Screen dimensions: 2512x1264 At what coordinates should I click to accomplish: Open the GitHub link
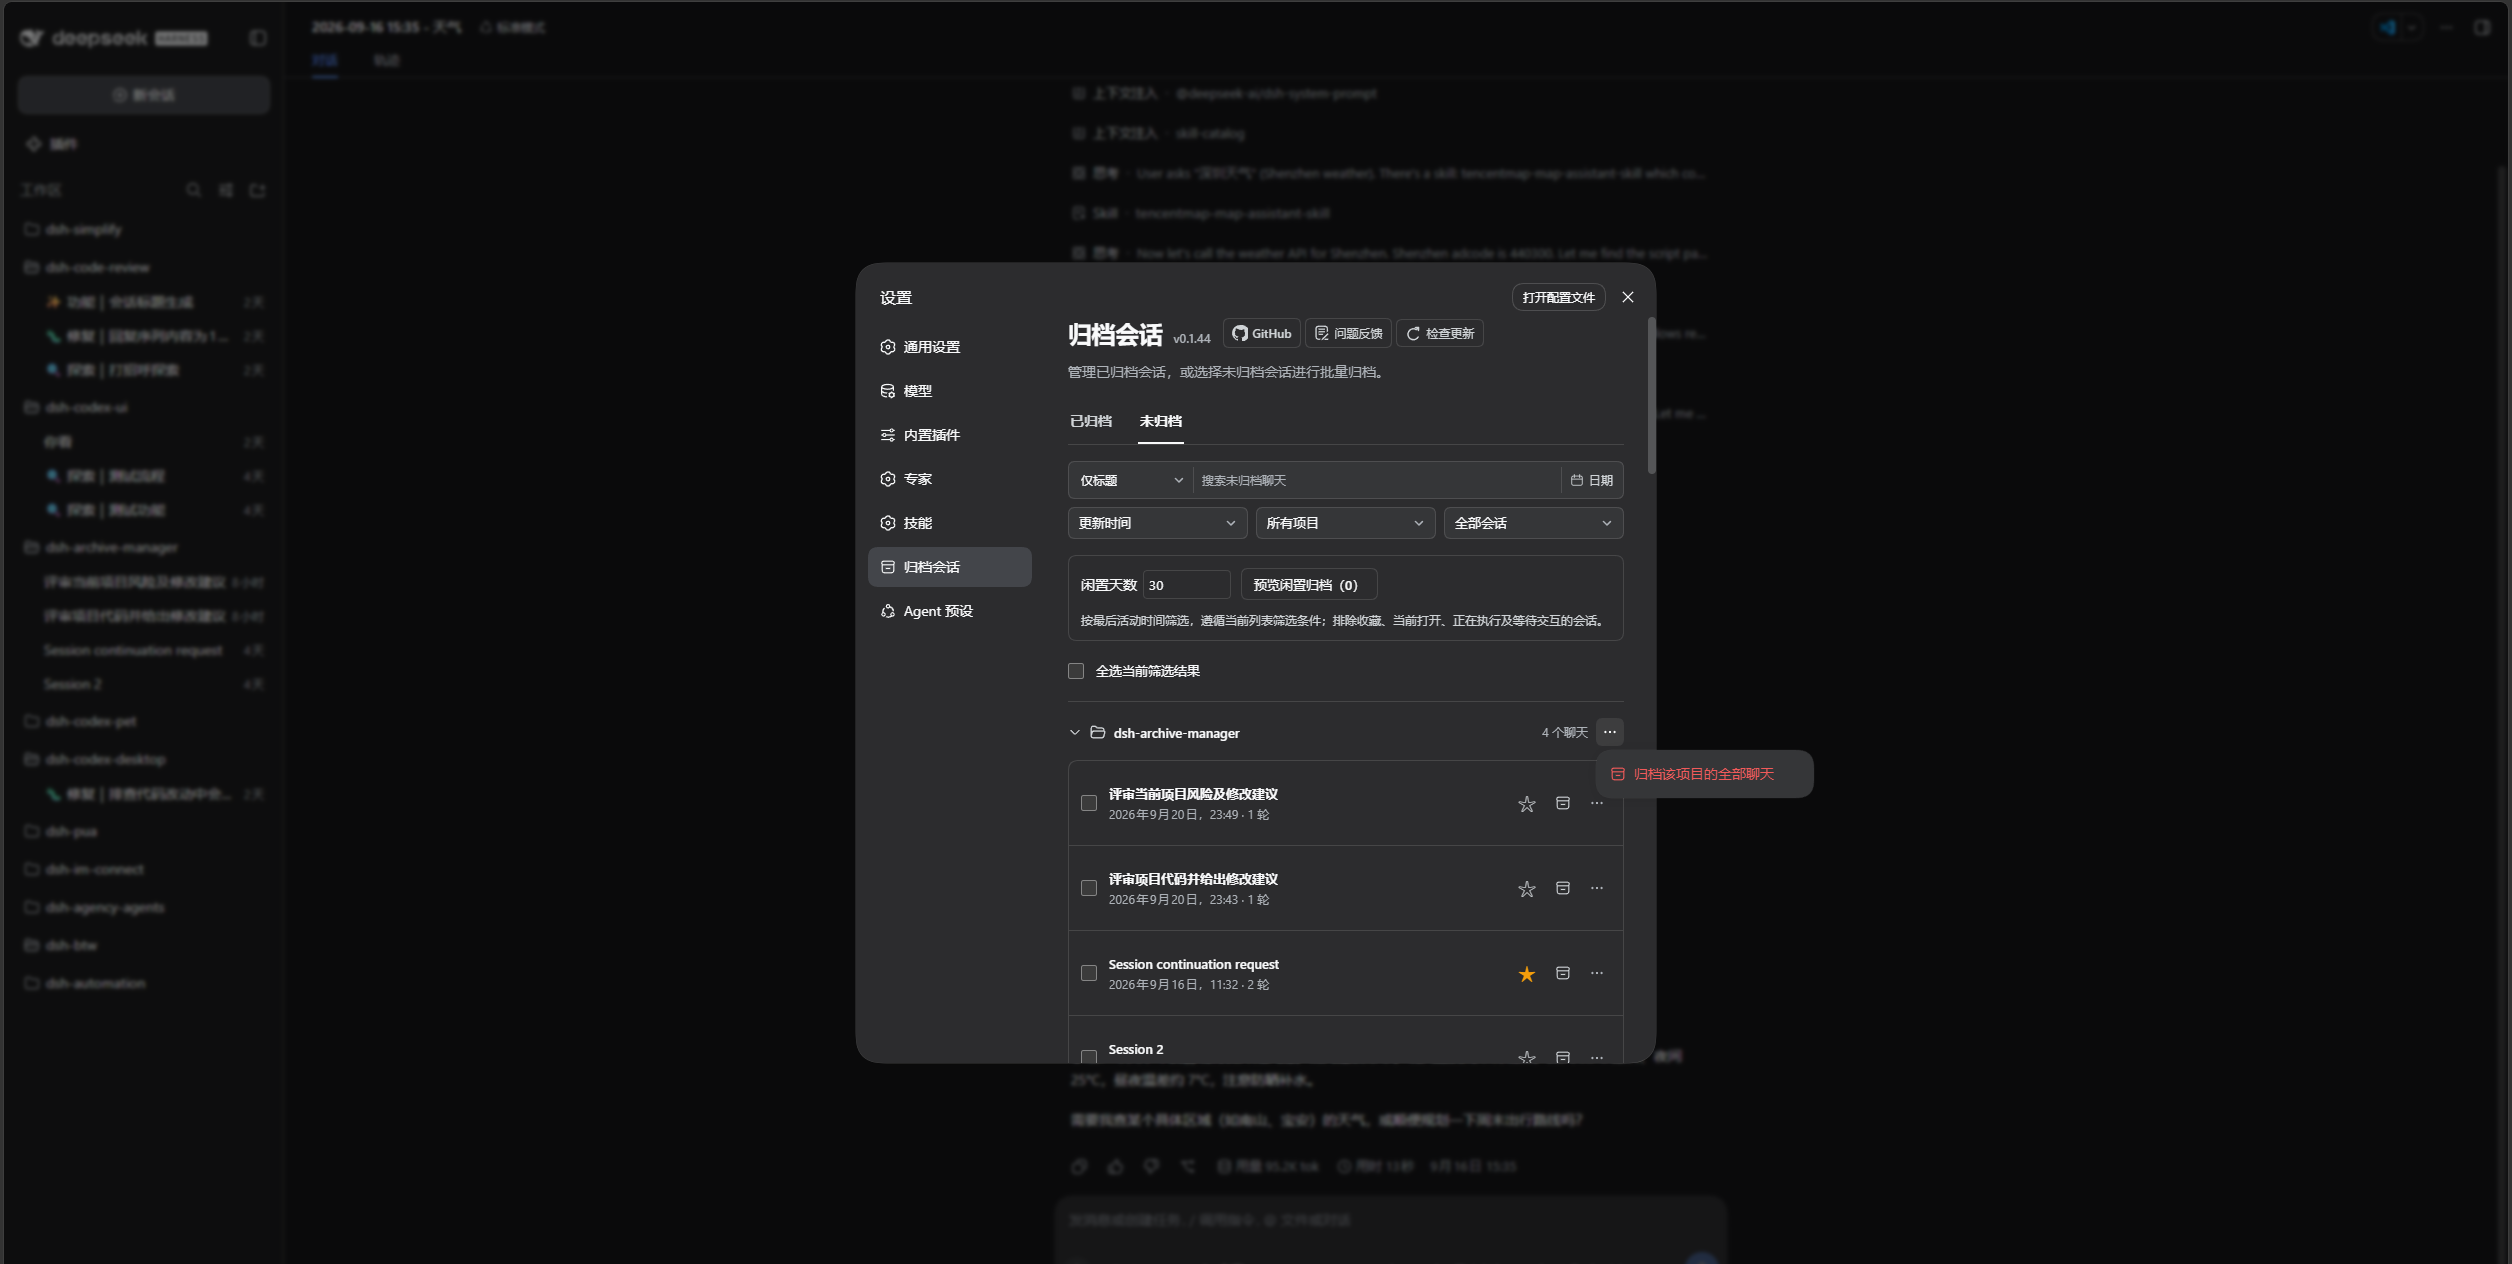1262,334
